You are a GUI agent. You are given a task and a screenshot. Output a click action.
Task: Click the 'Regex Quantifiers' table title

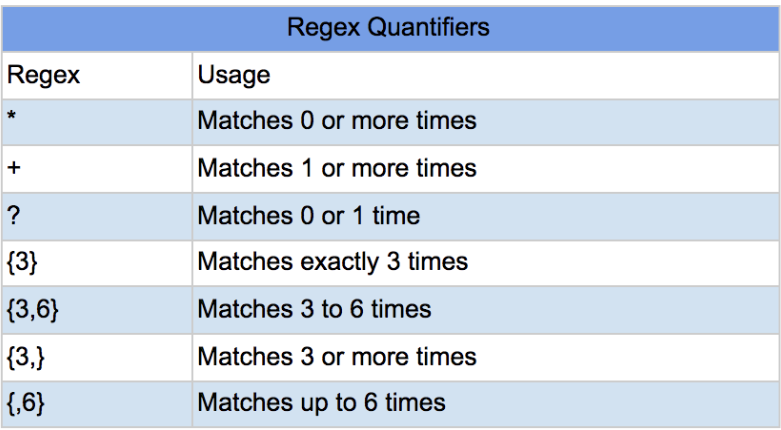pos(389,27)
